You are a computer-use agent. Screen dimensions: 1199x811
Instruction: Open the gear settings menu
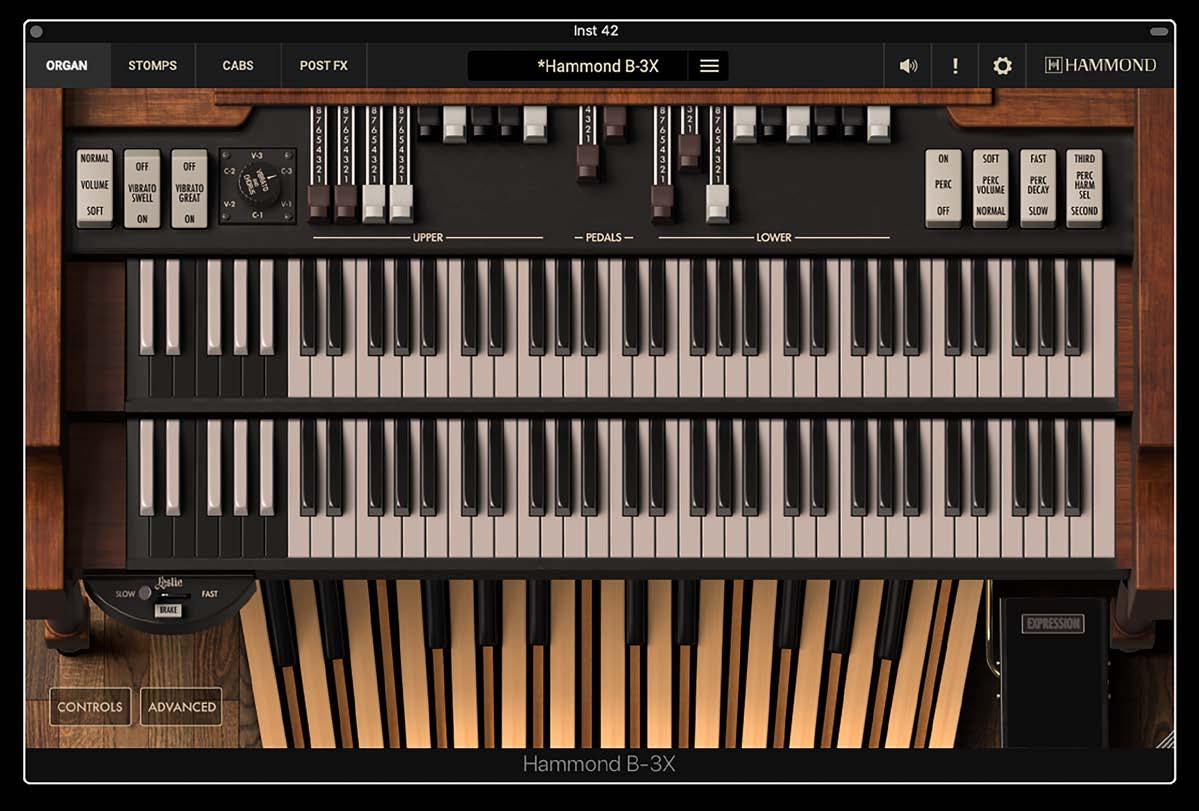[x=1002, y=66]
